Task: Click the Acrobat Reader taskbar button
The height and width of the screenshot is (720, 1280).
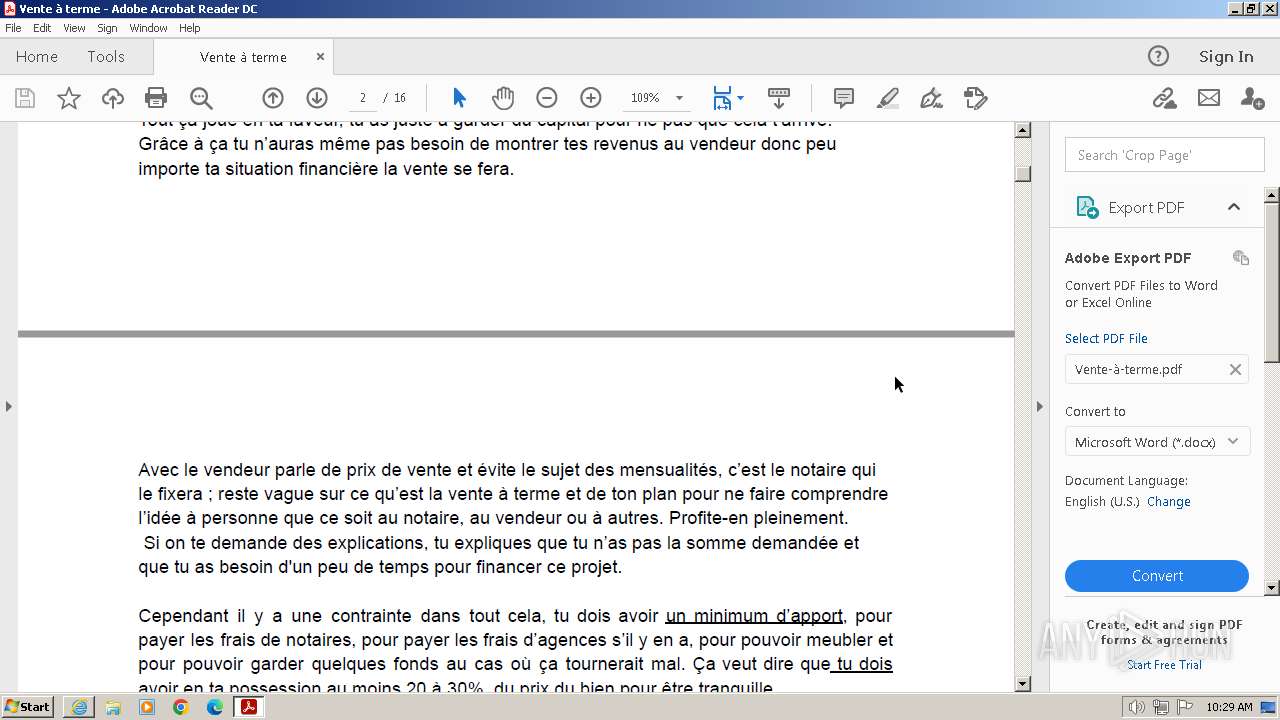Action: click(x=248, y=707)
